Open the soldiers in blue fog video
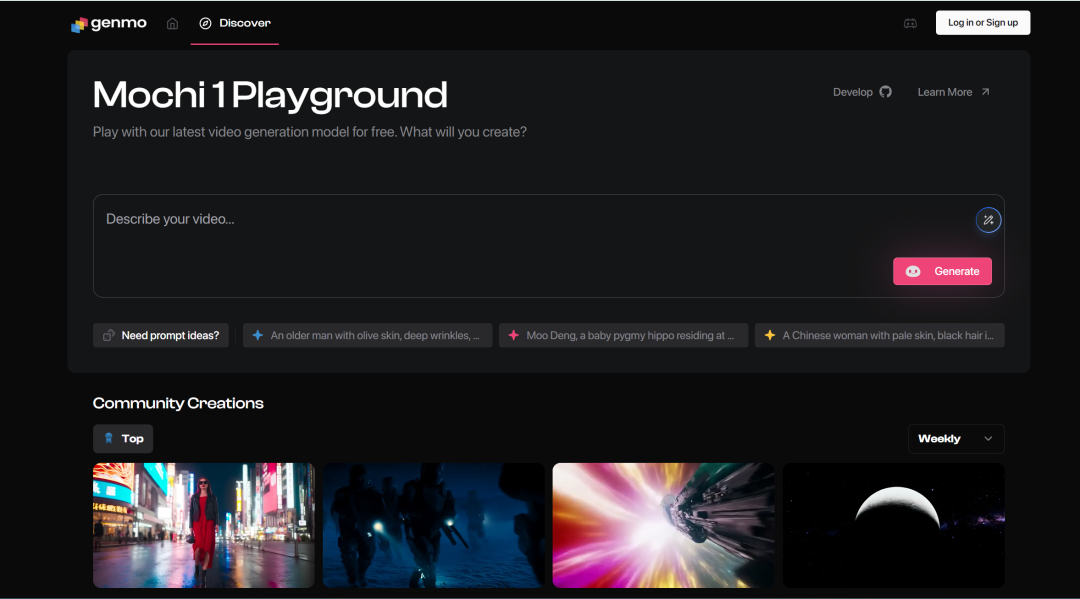This screenshot has width=1080, height=599. (x=434, y=525)
